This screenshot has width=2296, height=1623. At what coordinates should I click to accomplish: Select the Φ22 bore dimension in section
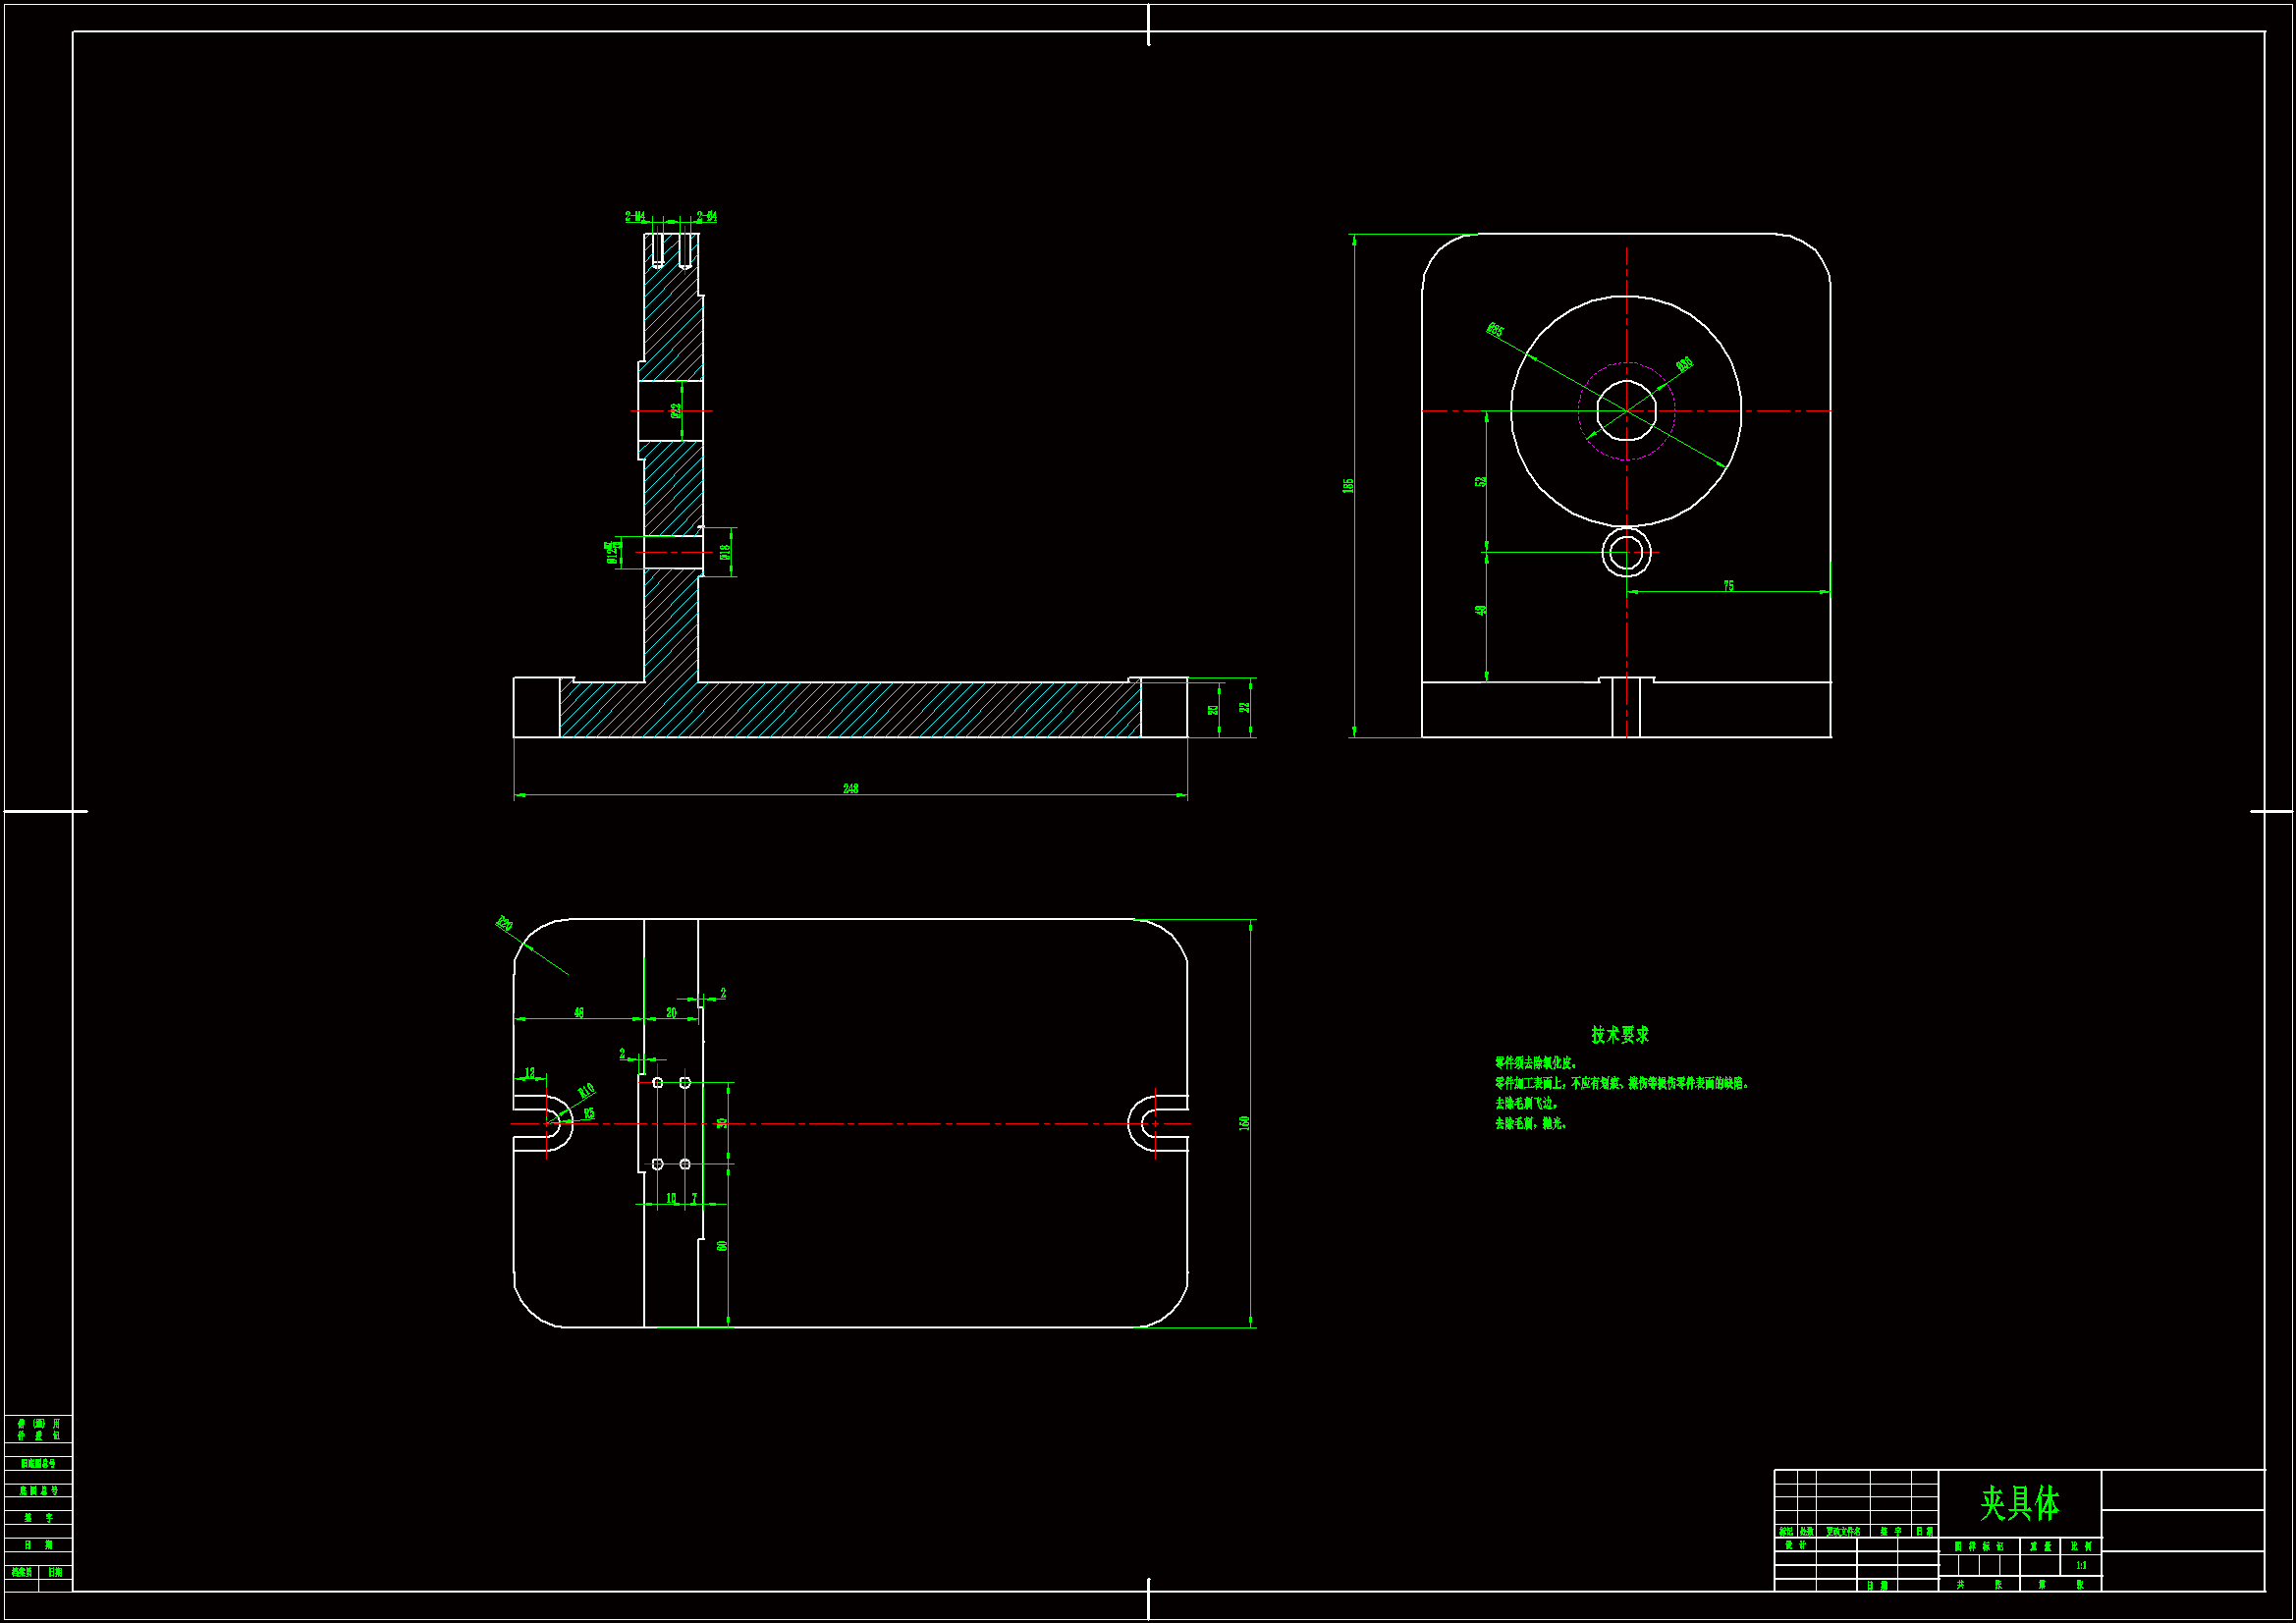[x=676, y=411]
